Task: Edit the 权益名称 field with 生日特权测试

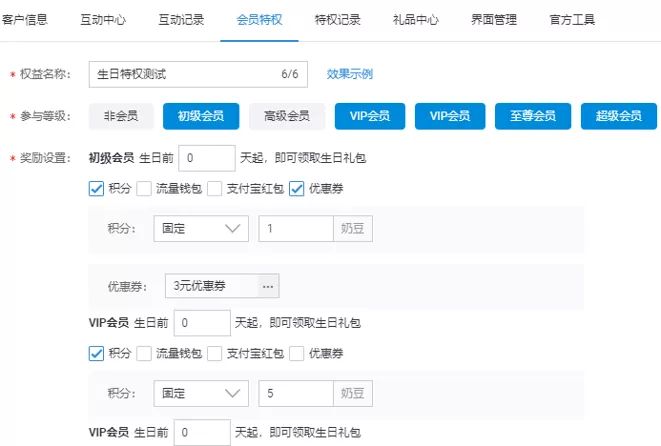Action: click(x=198, y=74)
